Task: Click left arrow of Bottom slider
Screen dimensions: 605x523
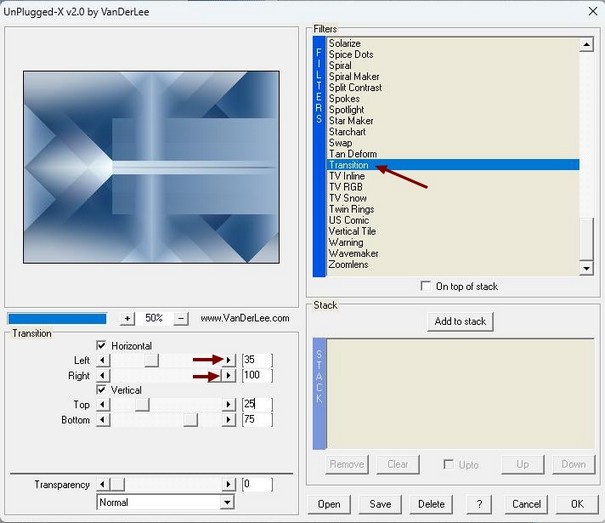Action: click(102, 420)
